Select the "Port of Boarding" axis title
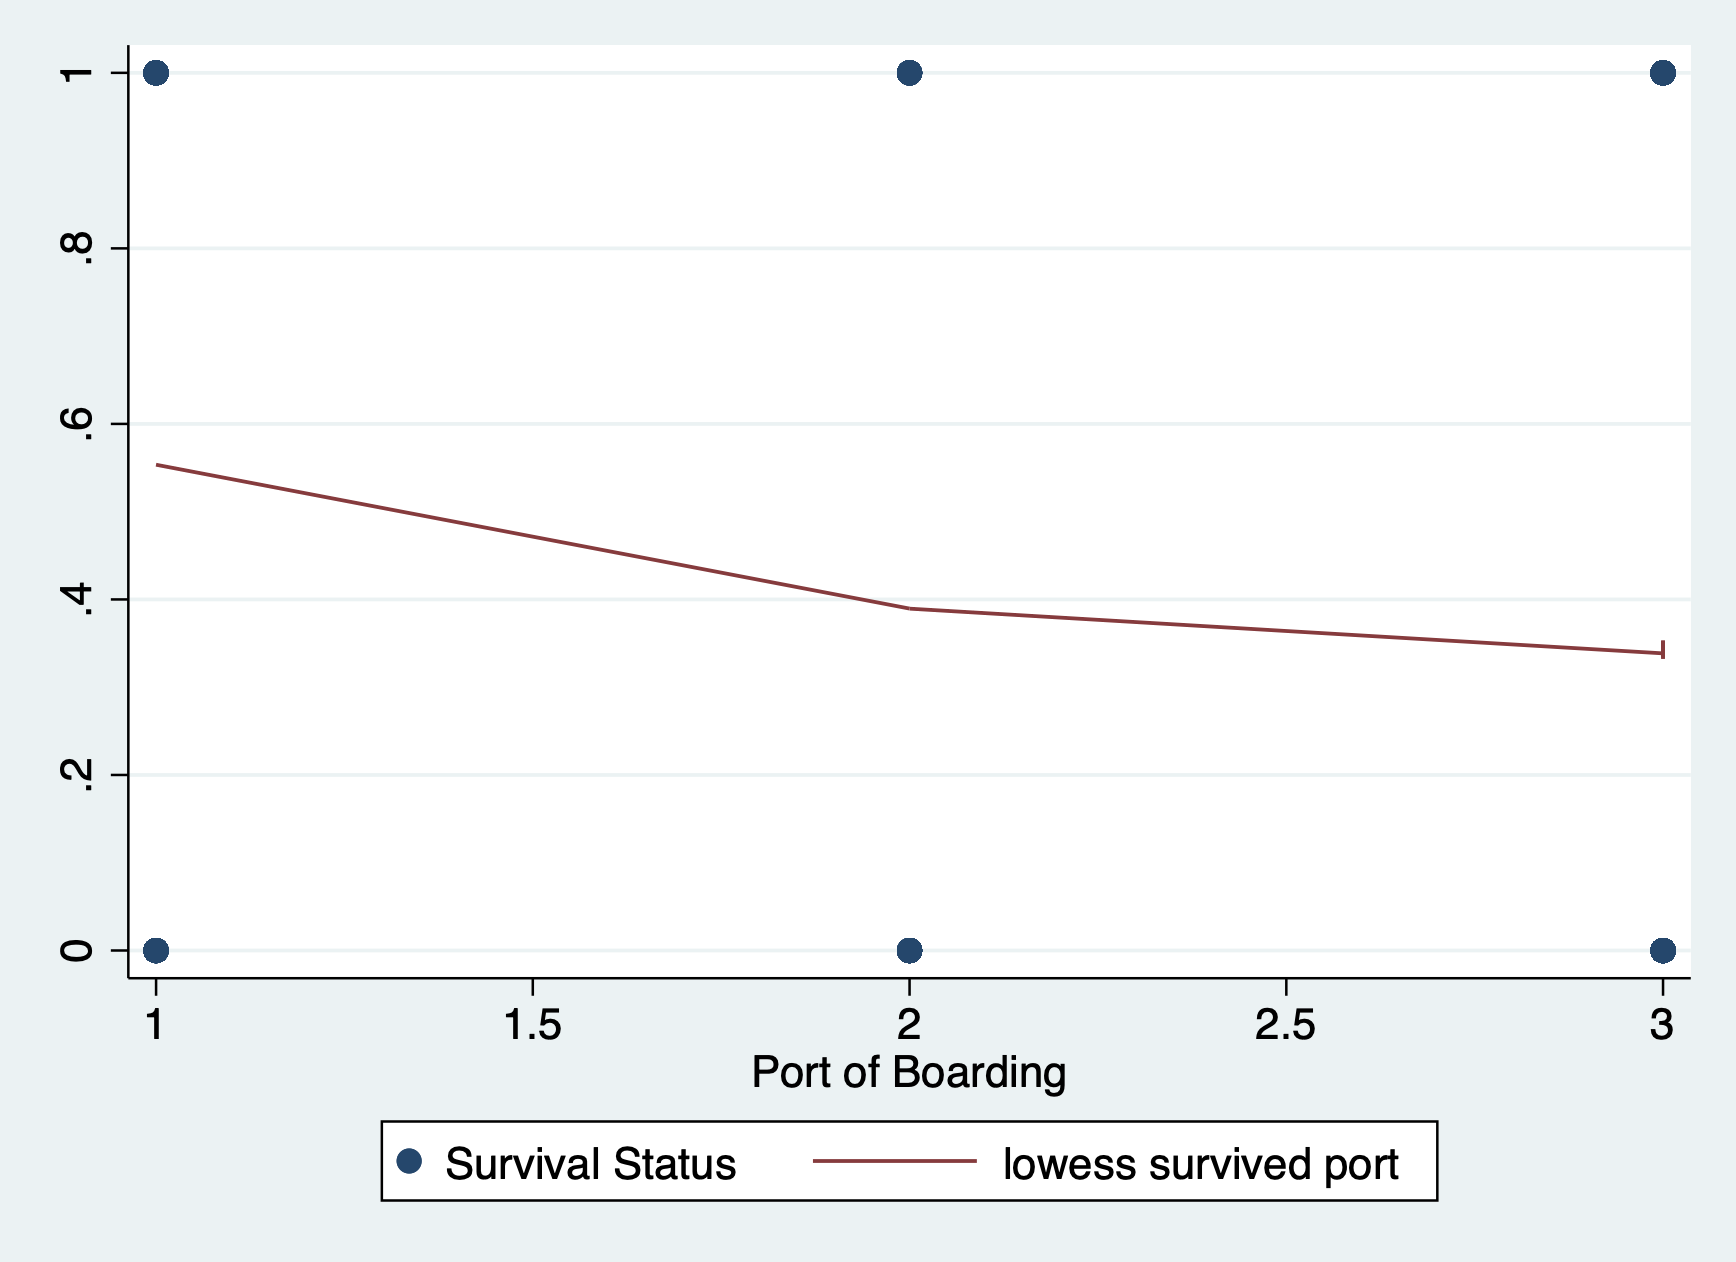Image resolution: width=1736 pixels, height=1262 pixels. (x=908, y=1072)
